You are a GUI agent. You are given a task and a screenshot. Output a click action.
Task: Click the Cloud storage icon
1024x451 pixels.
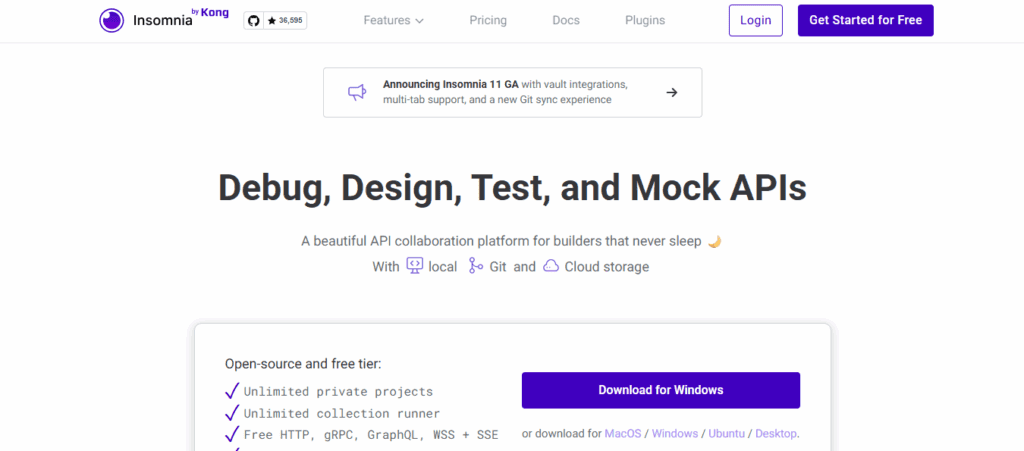pos(551,266)
